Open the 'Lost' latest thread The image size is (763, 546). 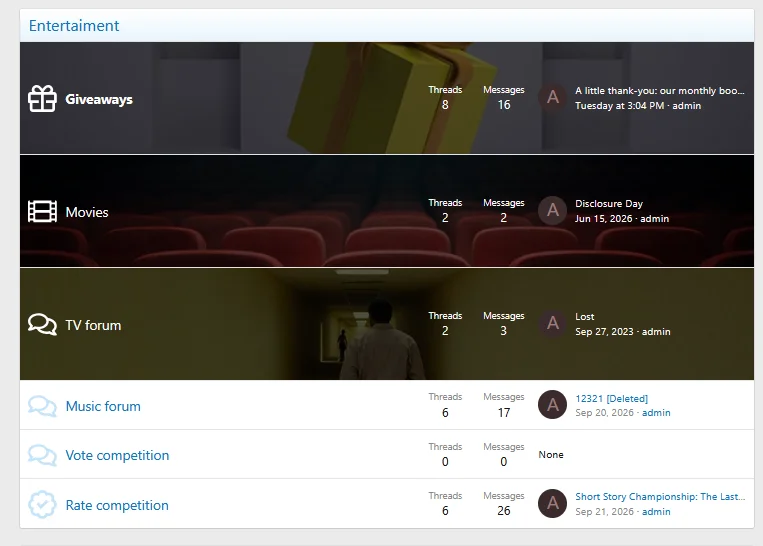coord(584,316)
